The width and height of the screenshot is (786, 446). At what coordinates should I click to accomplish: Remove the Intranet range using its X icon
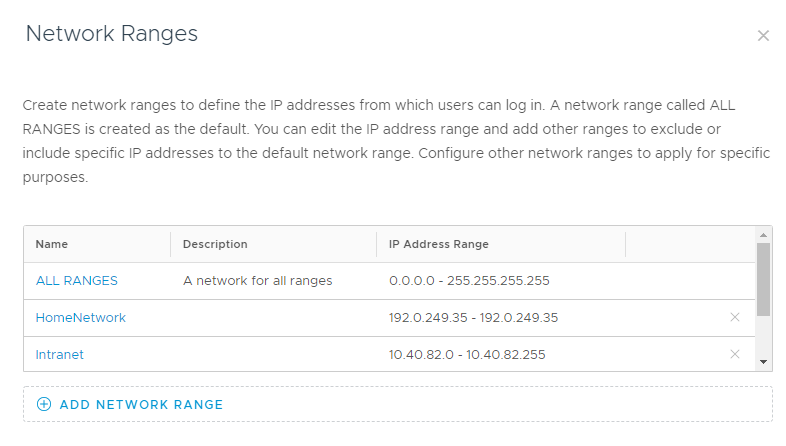pyautogui.click(x=735, y=354)
